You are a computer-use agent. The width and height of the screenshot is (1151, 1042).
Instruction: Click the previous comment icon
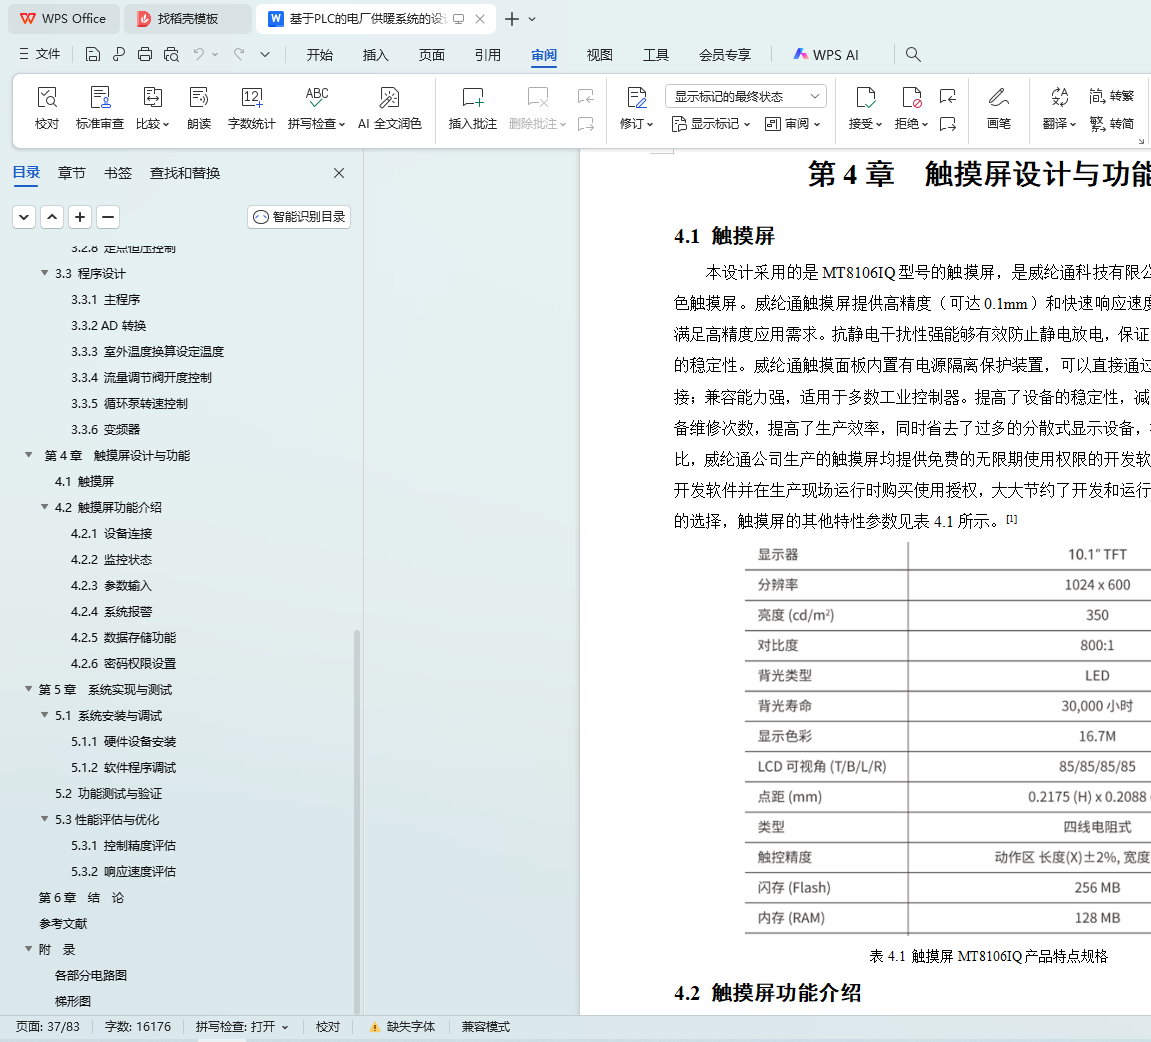586,96
